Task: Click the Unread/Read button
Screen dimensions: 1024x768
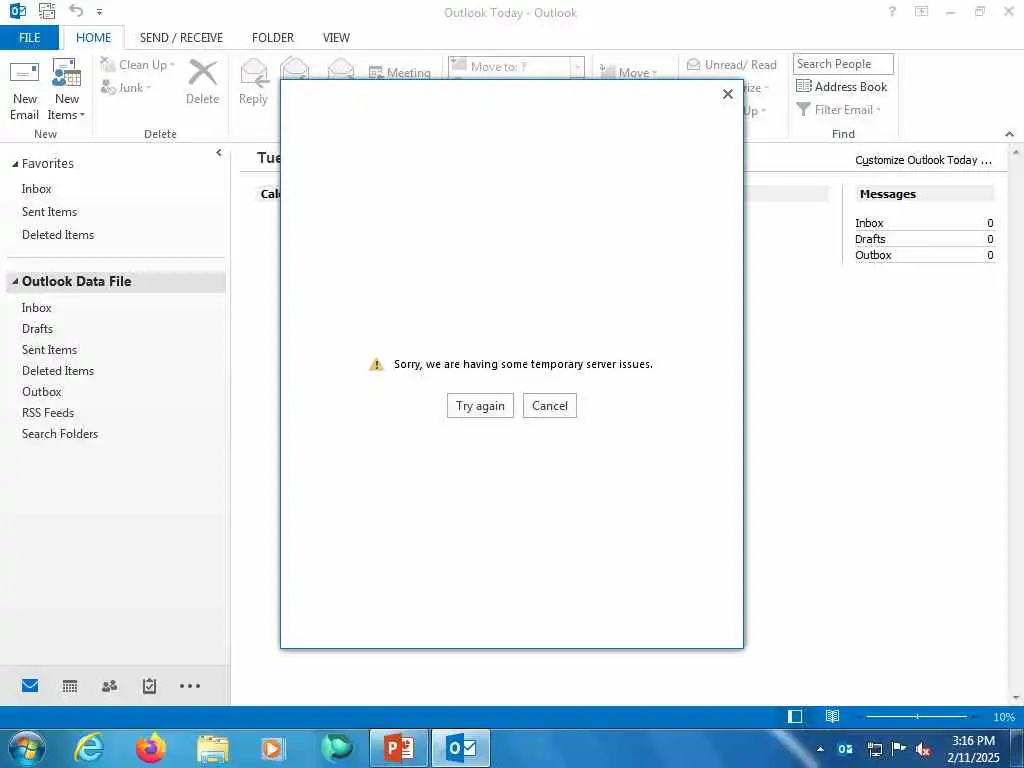Action: [731, 65]
